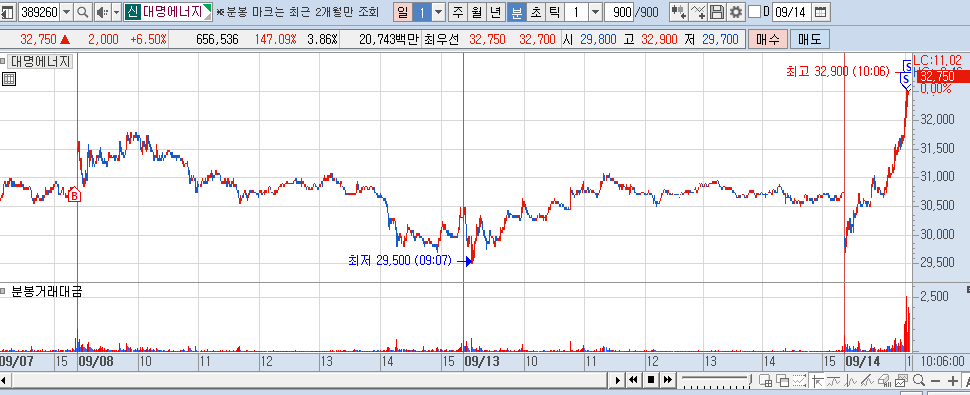Tick the D checkbox beside date field
970x395 pixels.
pos(754,12)
